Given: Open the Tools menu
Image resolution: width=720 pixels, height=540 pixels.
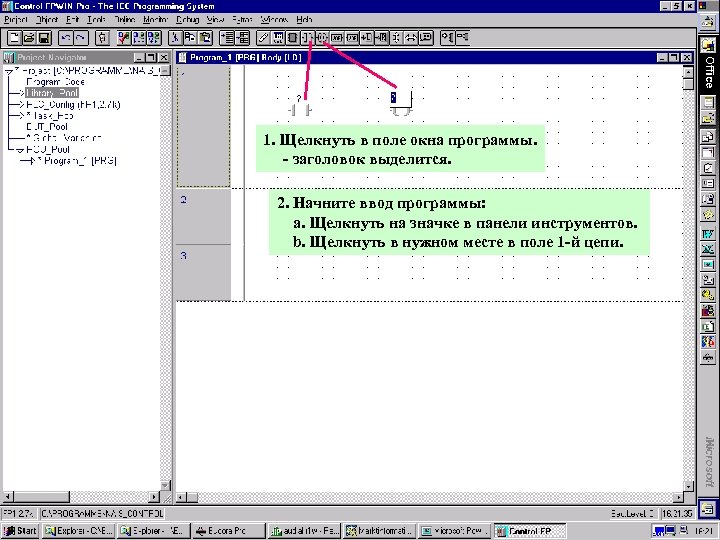Looking at the screenshot, I should 96,20.
